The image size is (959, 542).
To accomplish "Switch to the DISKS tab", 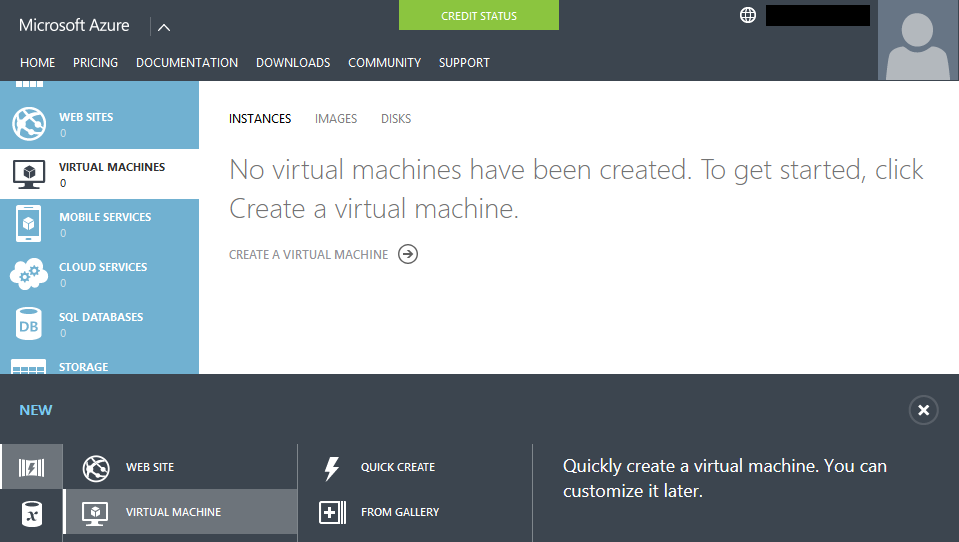I will [396, 119].
